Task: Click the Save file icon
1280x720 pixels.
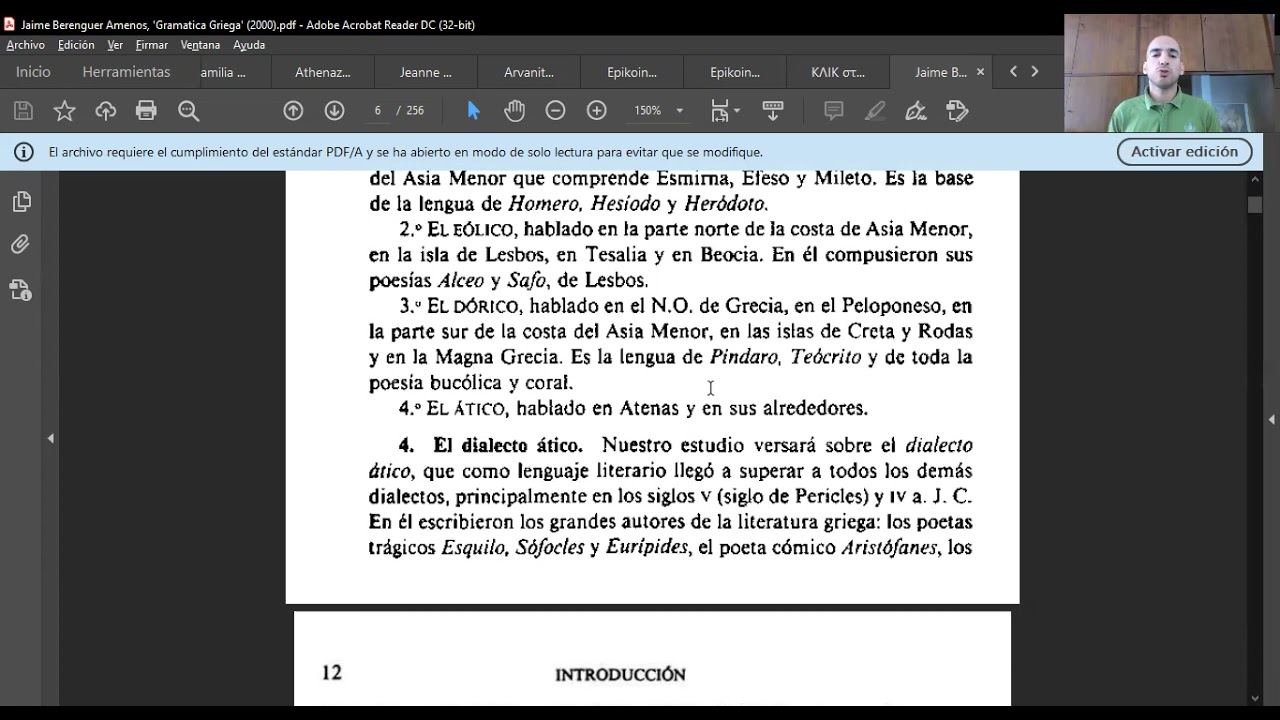Action: point(23,111)
